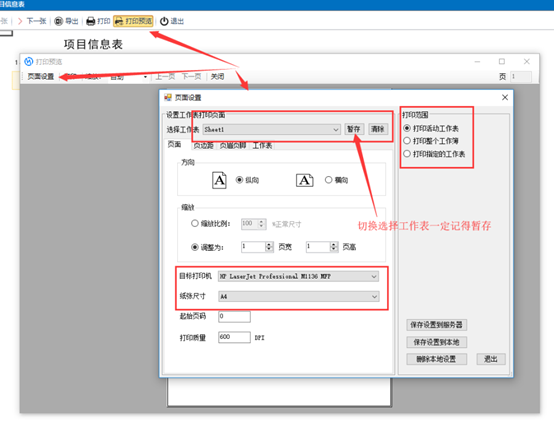The height and width of the screenshot is (422, 554).
Task: Open 打印预览 print preview in toolbar
Action: click(x=133, y=21)
